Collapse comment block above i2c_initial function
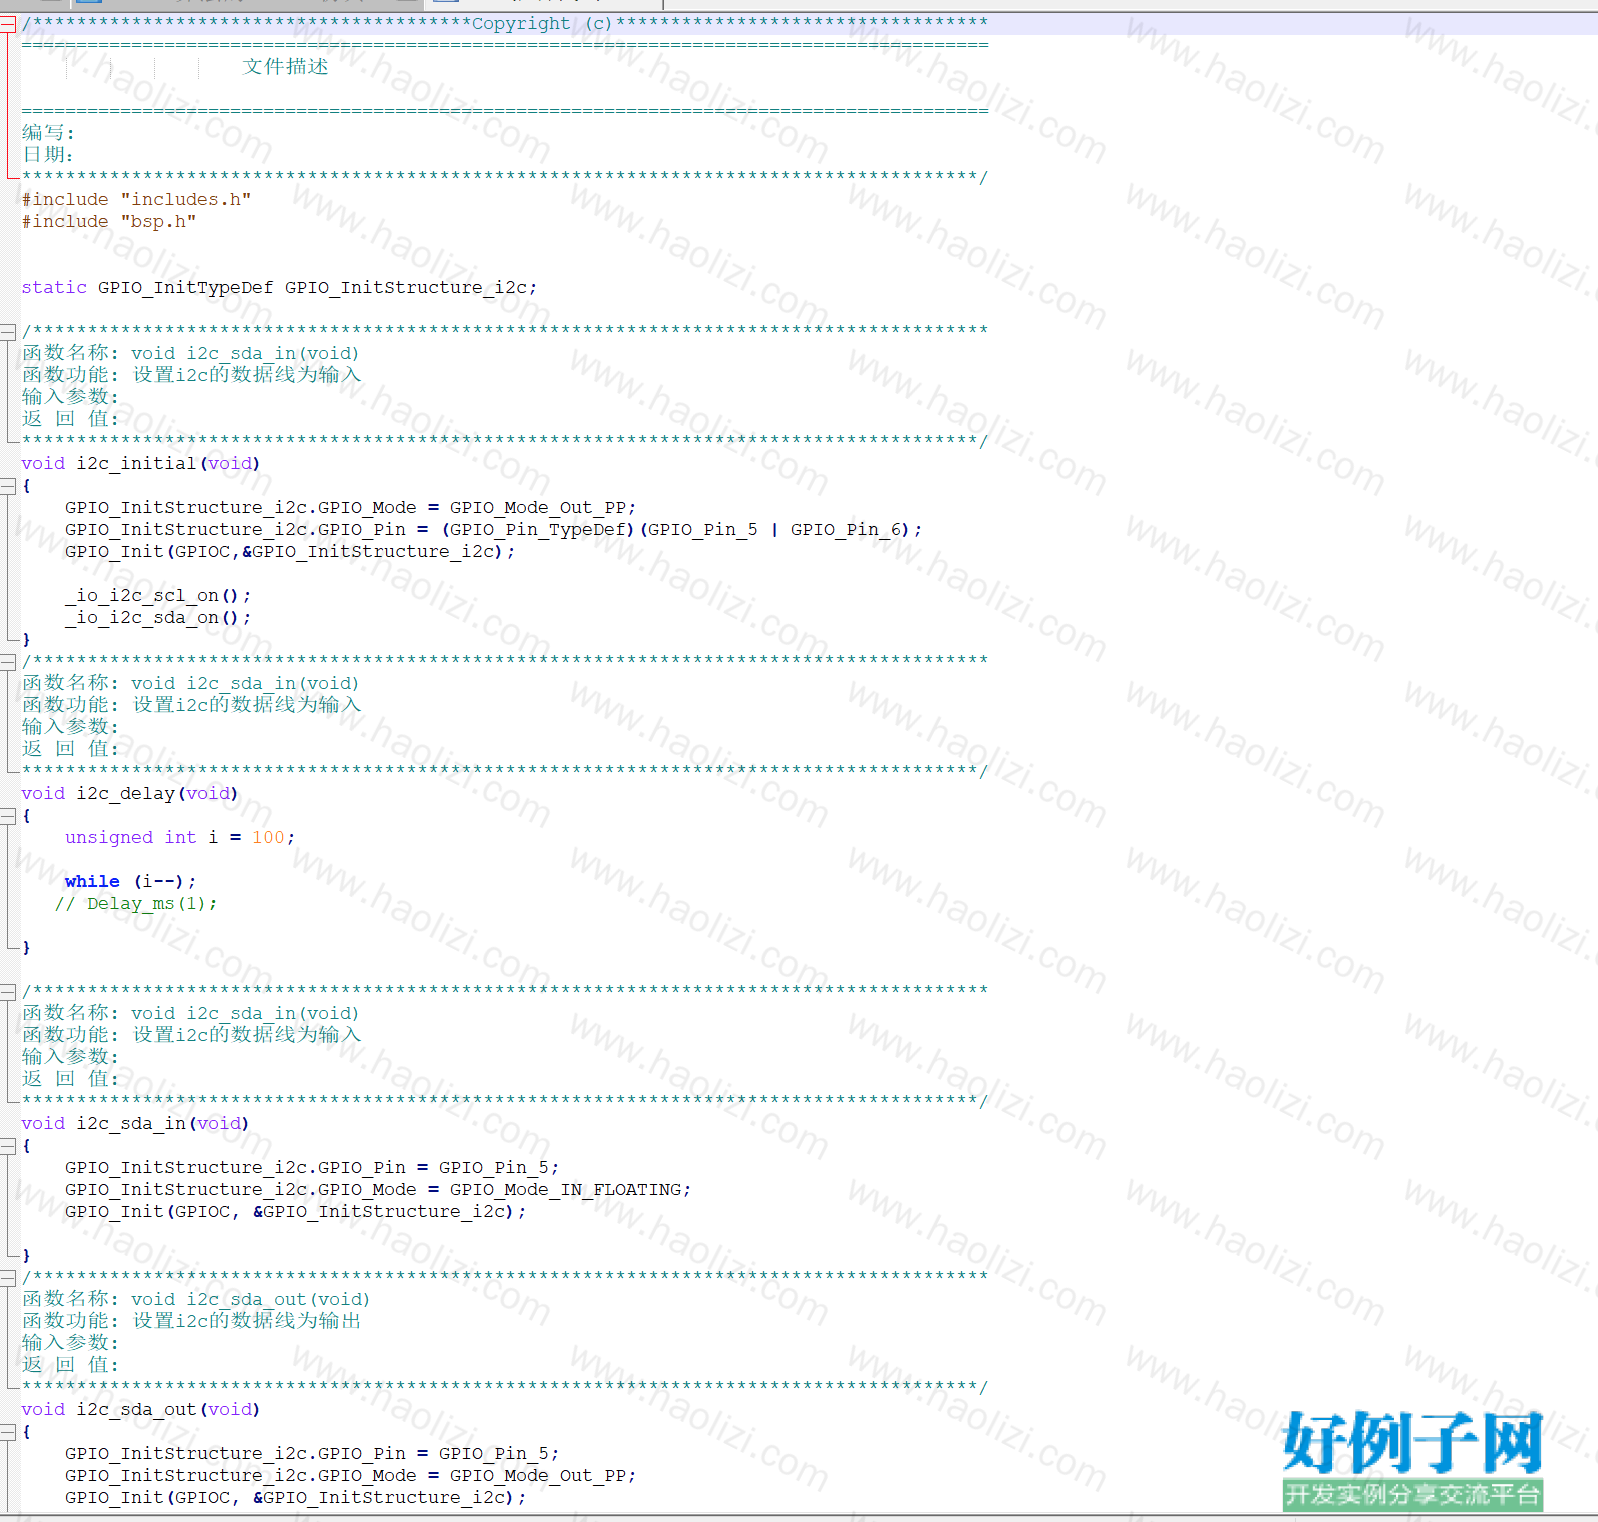1598x1522 pixels. (8, 331)
